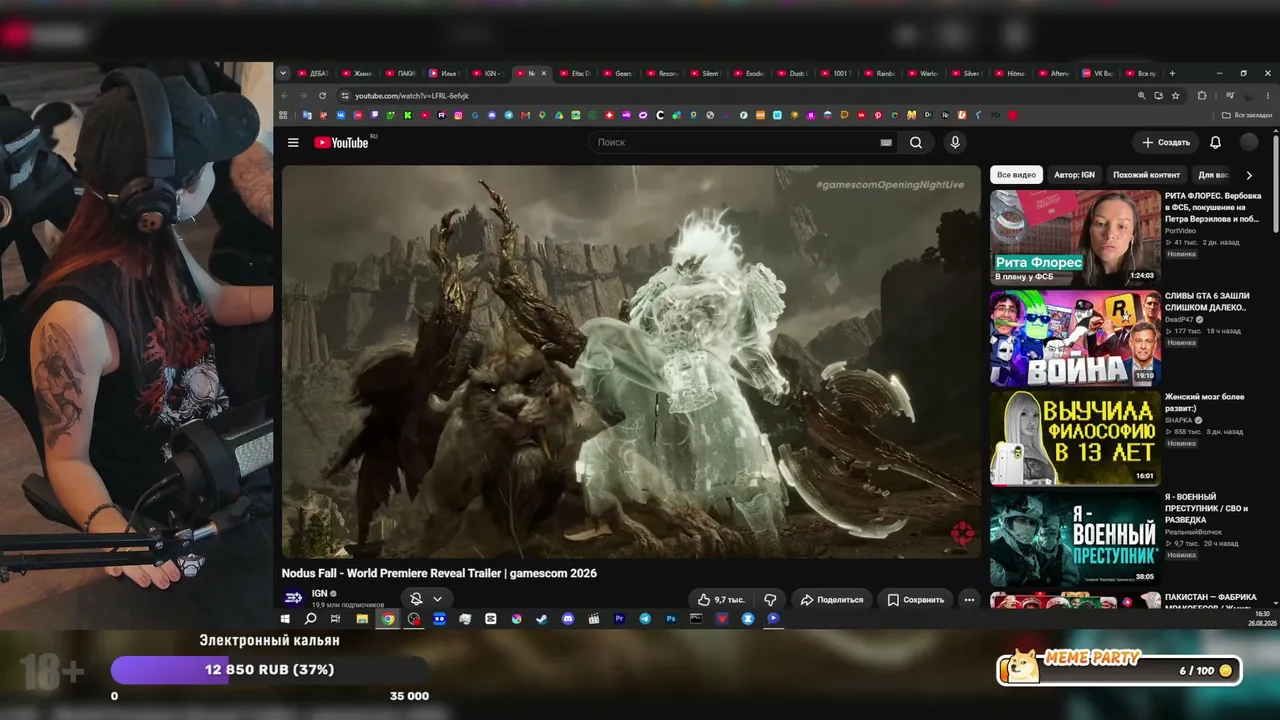This screenshot has width=1280, height=720.
Task: Switch to the Hitman browser tab
Action: click(1011, 73)
